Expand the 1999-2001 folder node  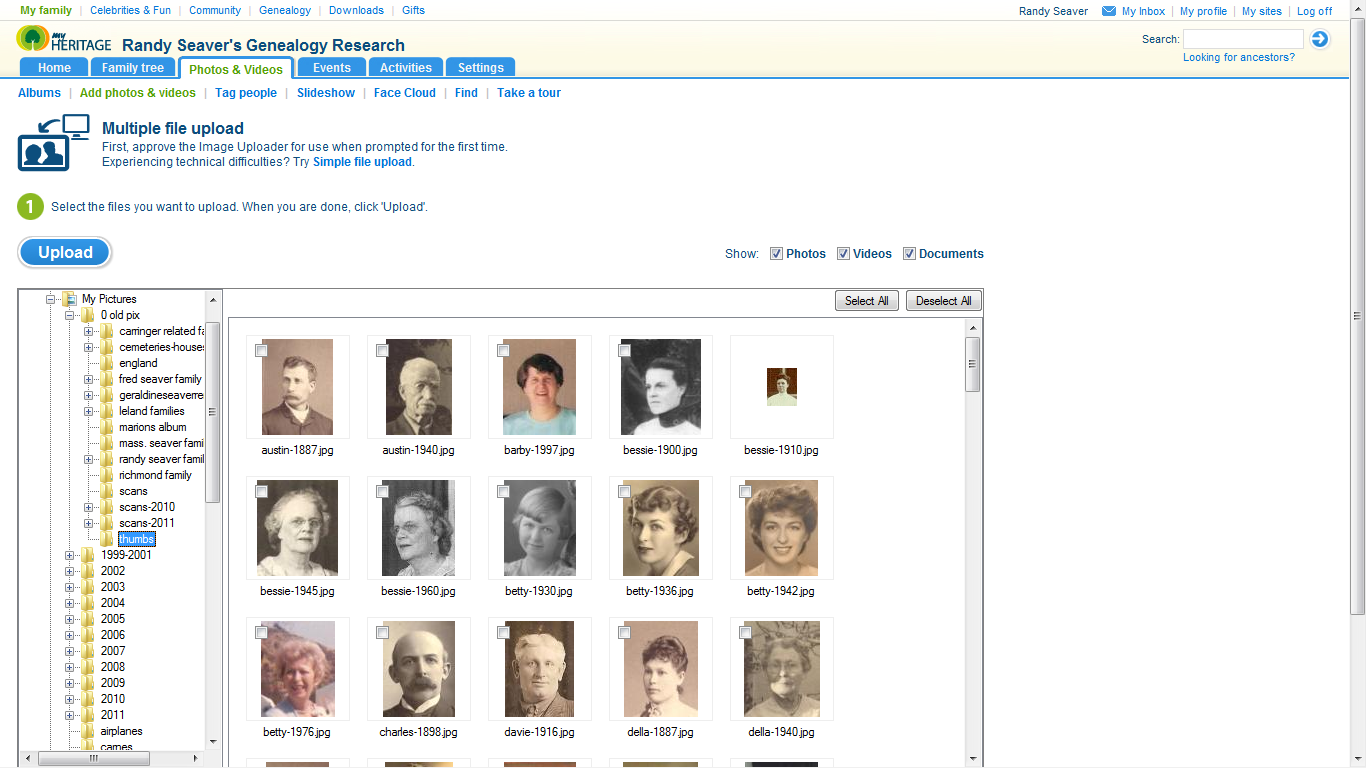(70, 555)
